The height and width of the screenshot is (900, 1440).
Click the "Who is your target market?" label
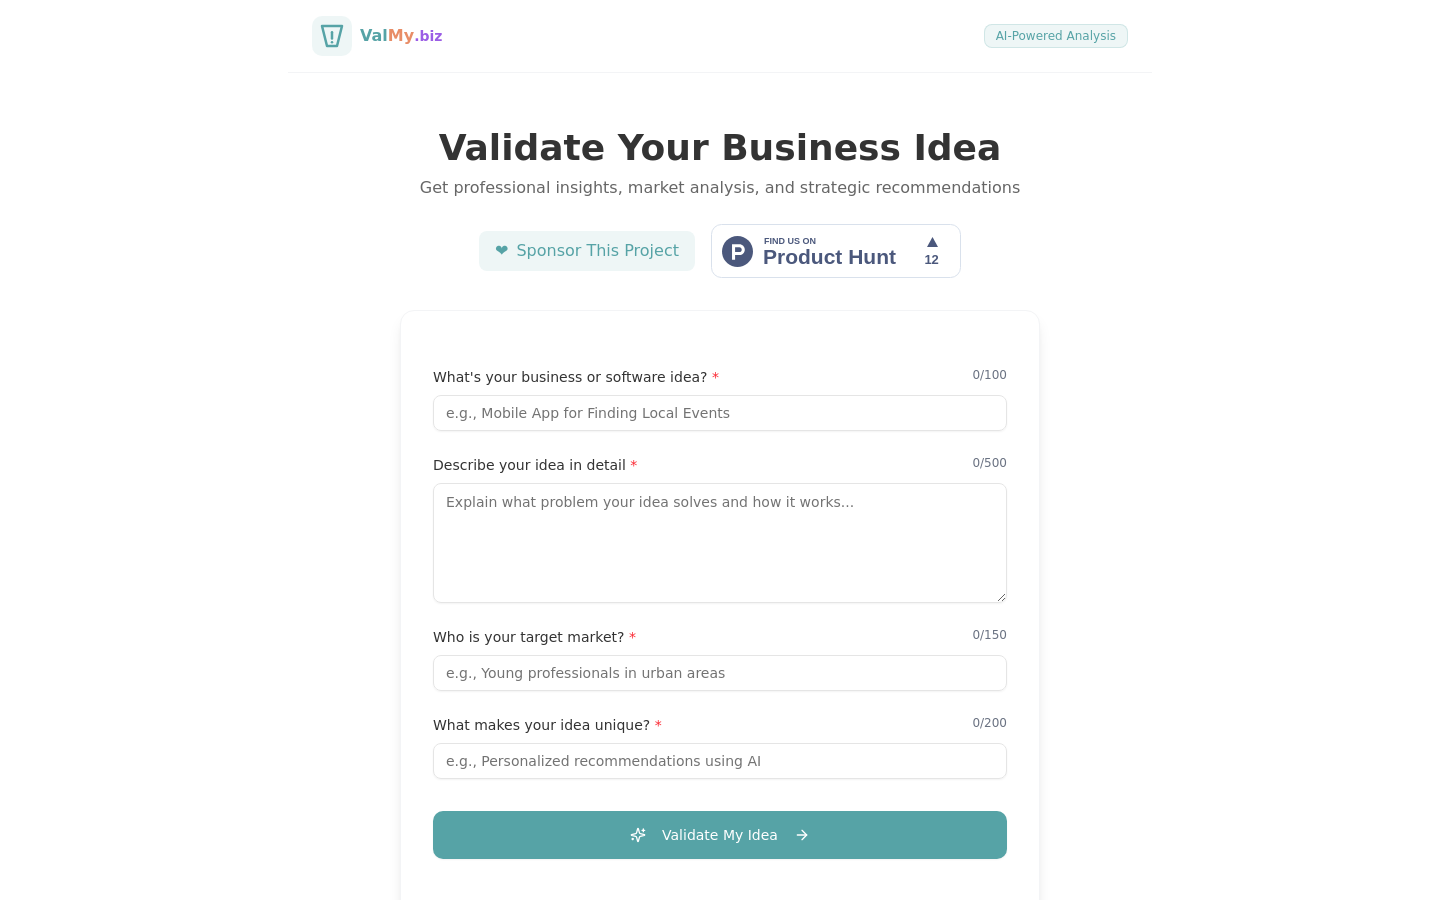pyautogui.click(x=528, y=637)
